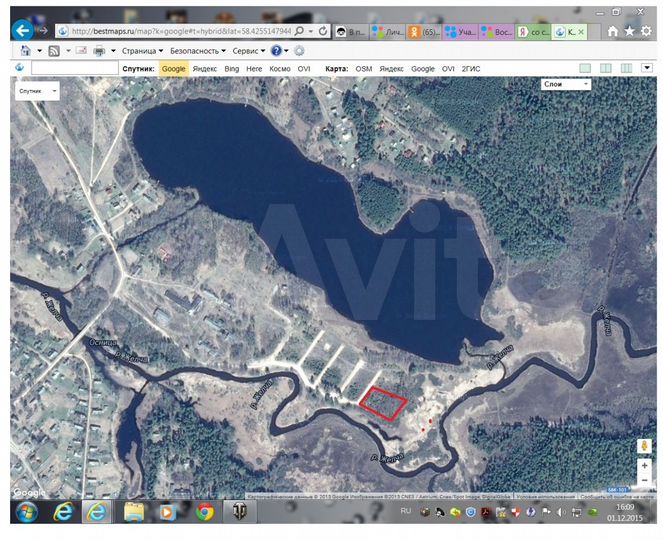Screen dimensions: 663x540
Task: Launch Google Chrome from the taskbar
Action: coord(205,513)
